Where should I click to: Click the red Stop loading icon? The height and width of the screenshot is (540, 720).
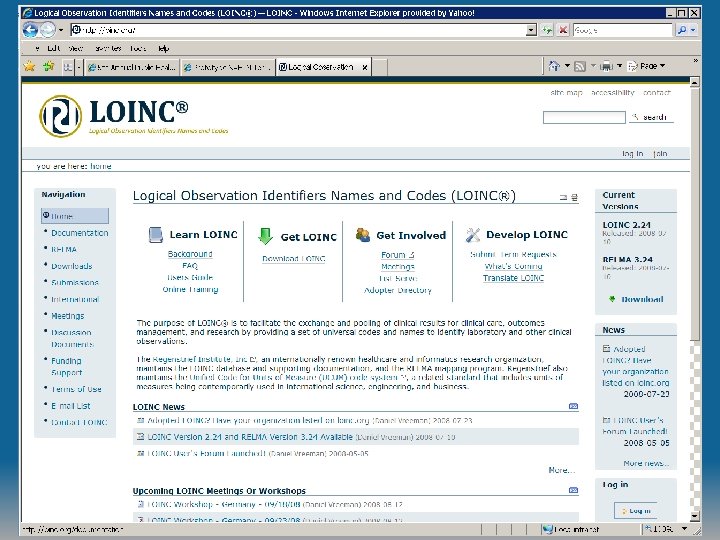click(x=563, y=30)
